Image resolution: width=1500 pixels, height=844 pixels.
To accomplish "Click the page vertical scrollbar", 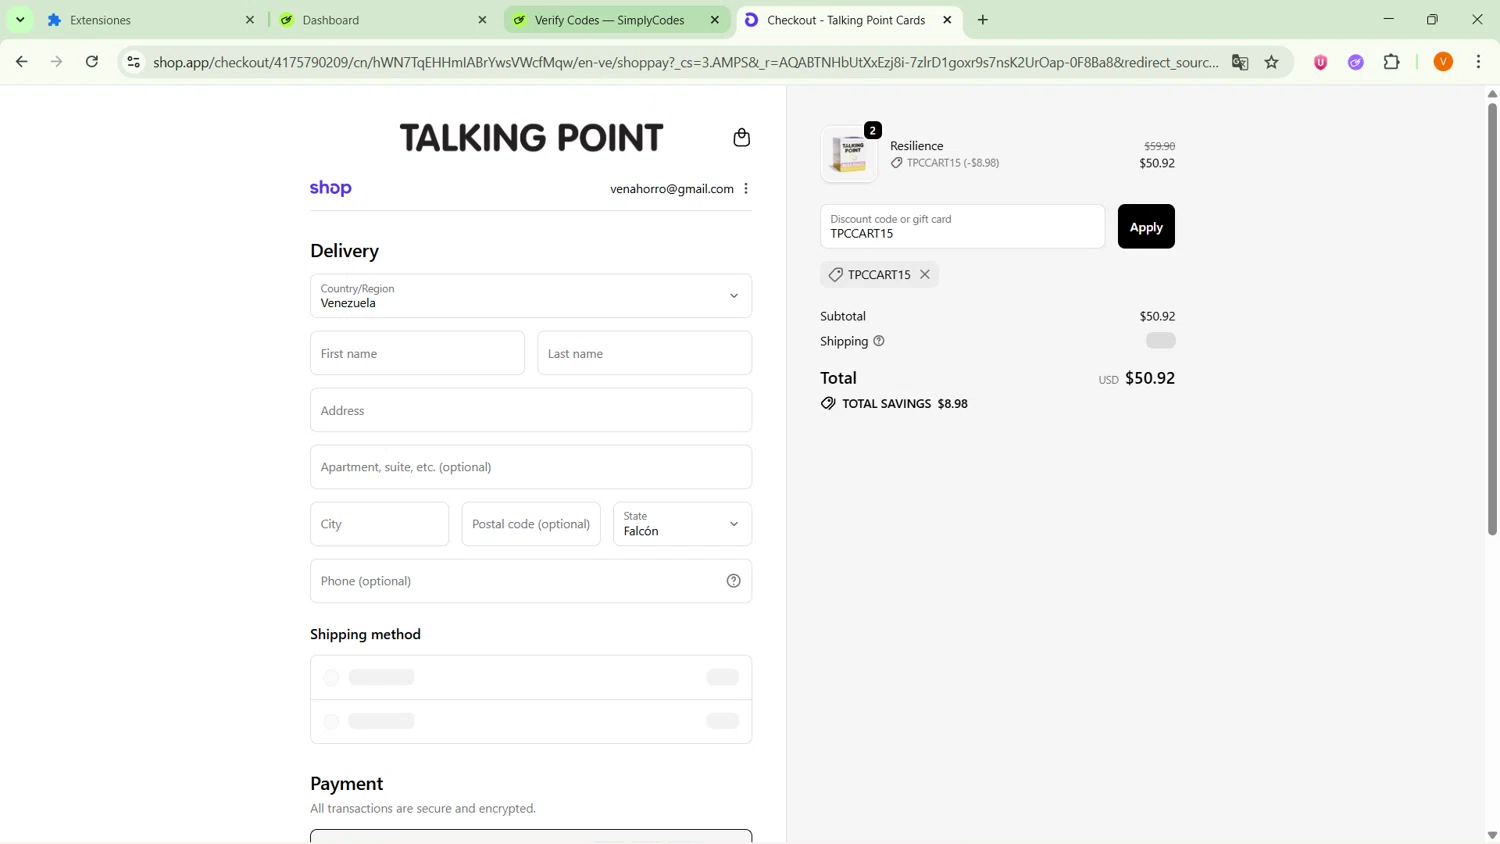I will pyautogui.click(x=1492, y=320).
